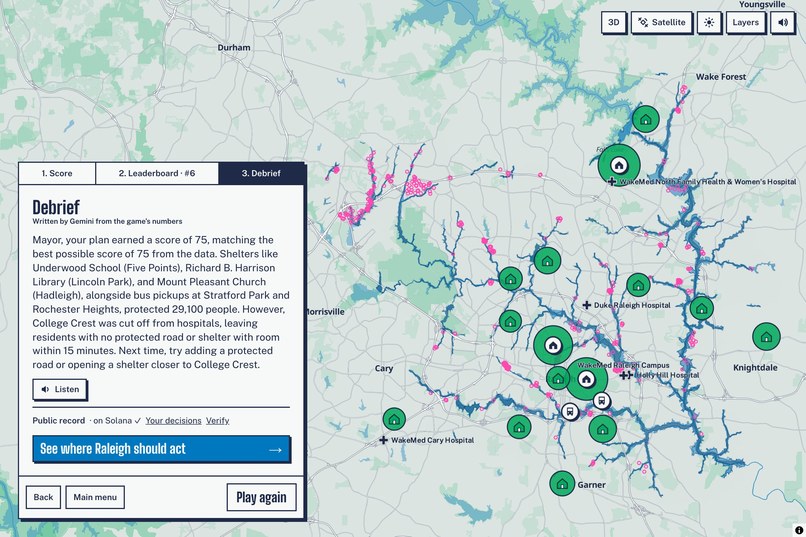Open the 2. Leaderboard tab

pyautogui.click(x=157, y=173)
